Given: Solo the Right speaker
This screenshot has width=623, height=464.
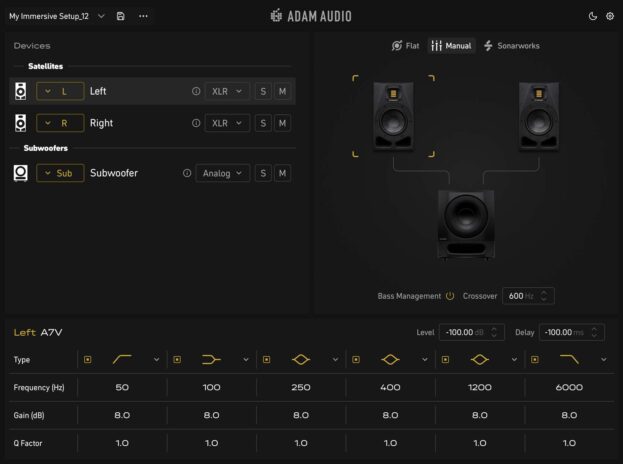Looking at the screenshot, I should tap(263, 123).
